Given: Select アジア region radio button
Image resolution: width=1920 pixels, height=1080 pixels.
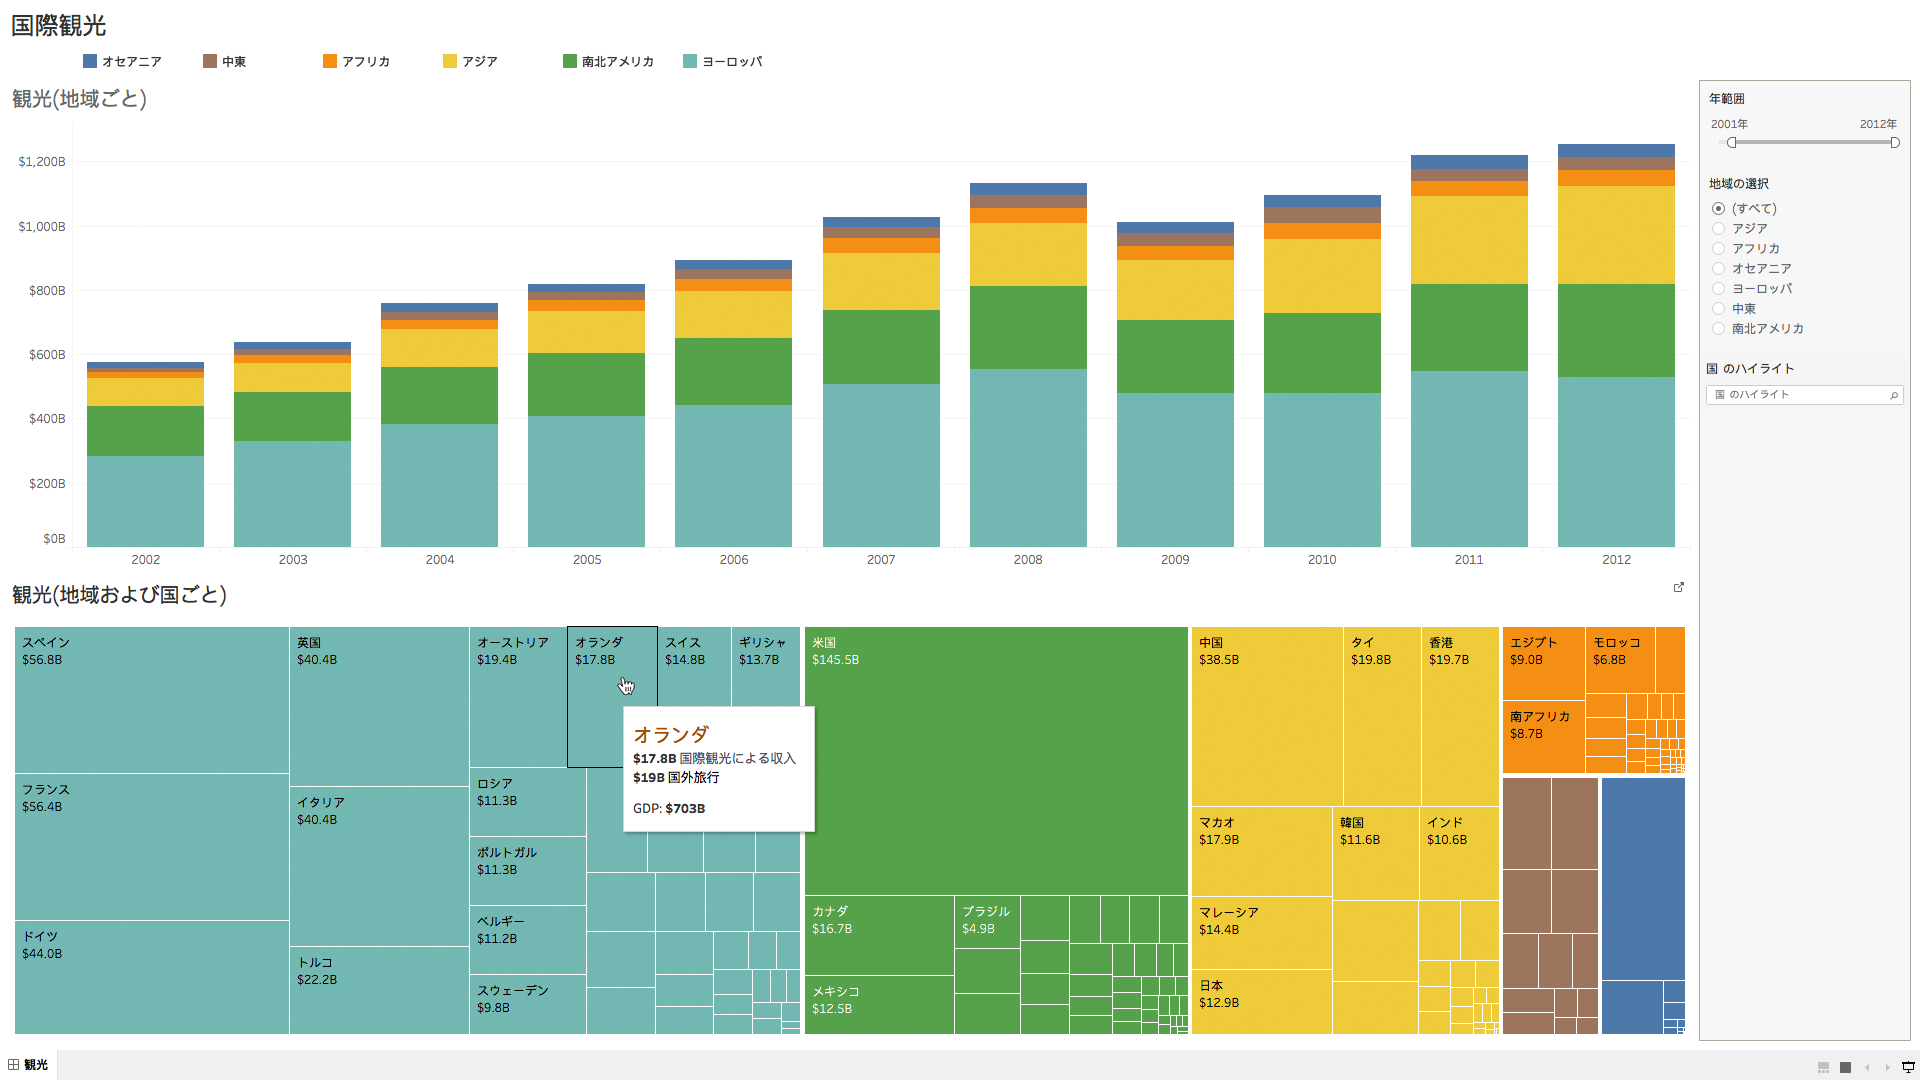Looking at the screenshot, I should point(1718,229).
